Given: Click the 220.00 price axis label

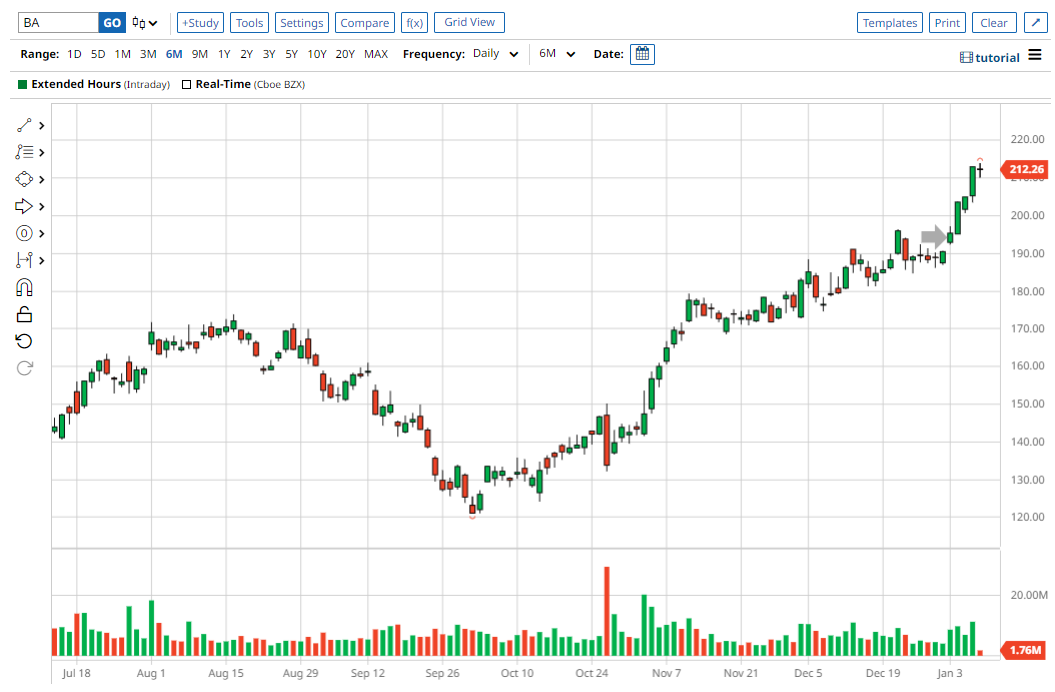Looking at the screenshot, I should click(1027, 139).
